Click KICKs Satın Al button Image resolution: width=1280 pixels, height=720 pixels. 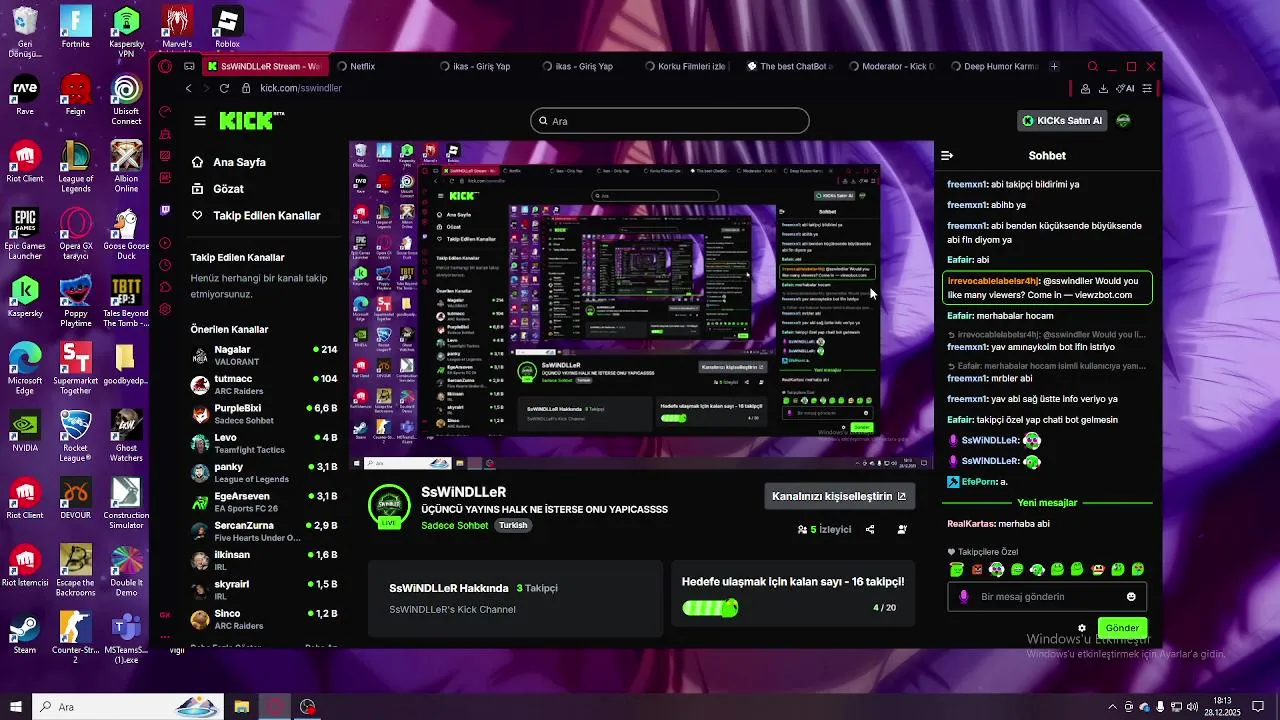pos(1062,121)
